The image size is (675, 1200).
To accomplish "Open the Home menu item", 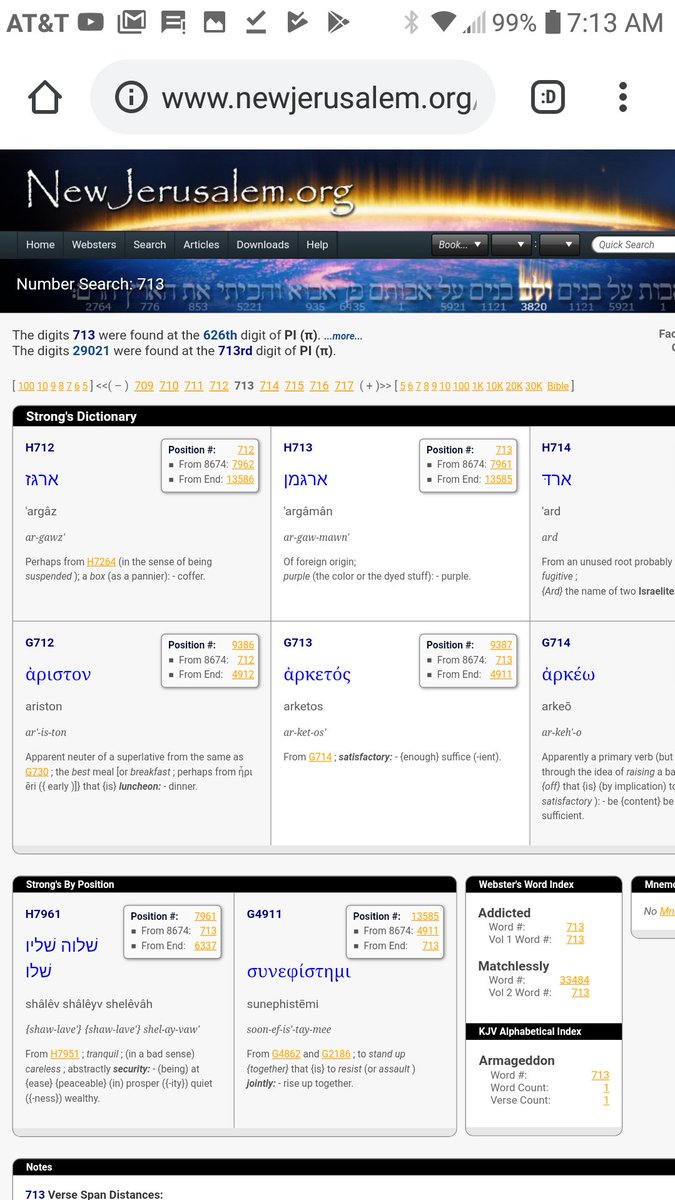I will coord(40,245).
